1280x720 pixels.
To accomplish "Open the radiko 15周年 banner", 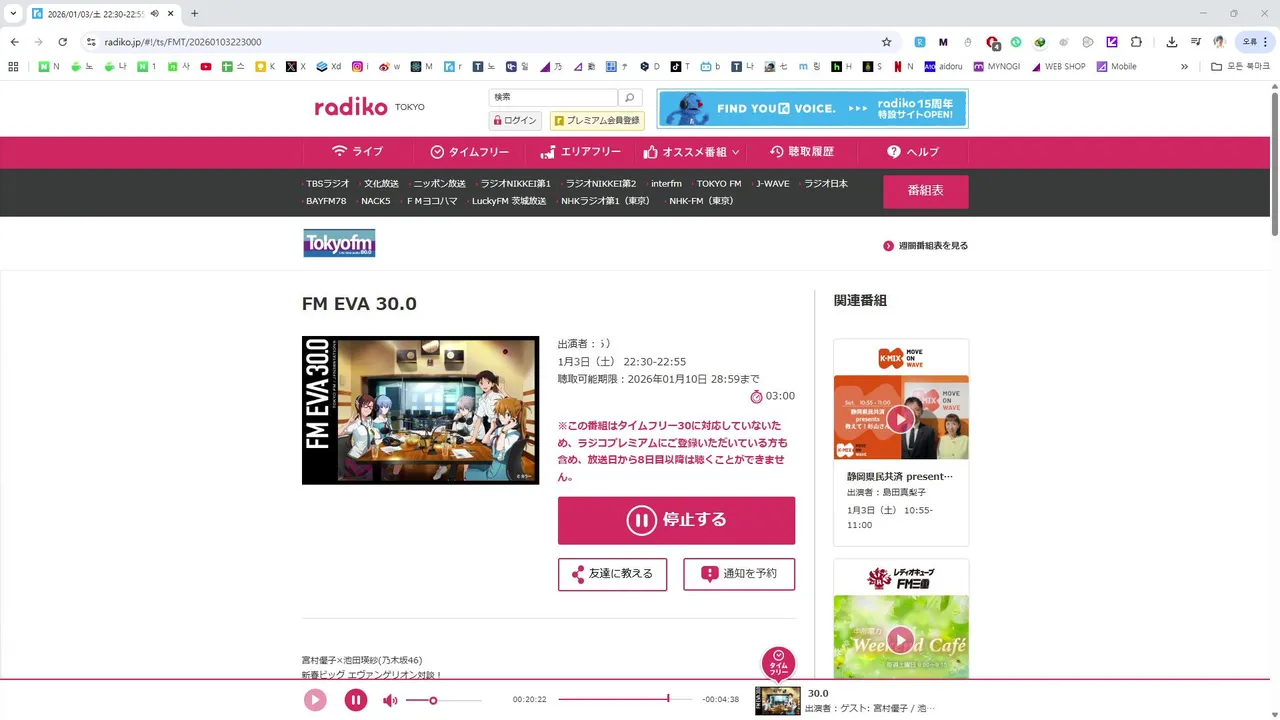I will tap(812, 109).
